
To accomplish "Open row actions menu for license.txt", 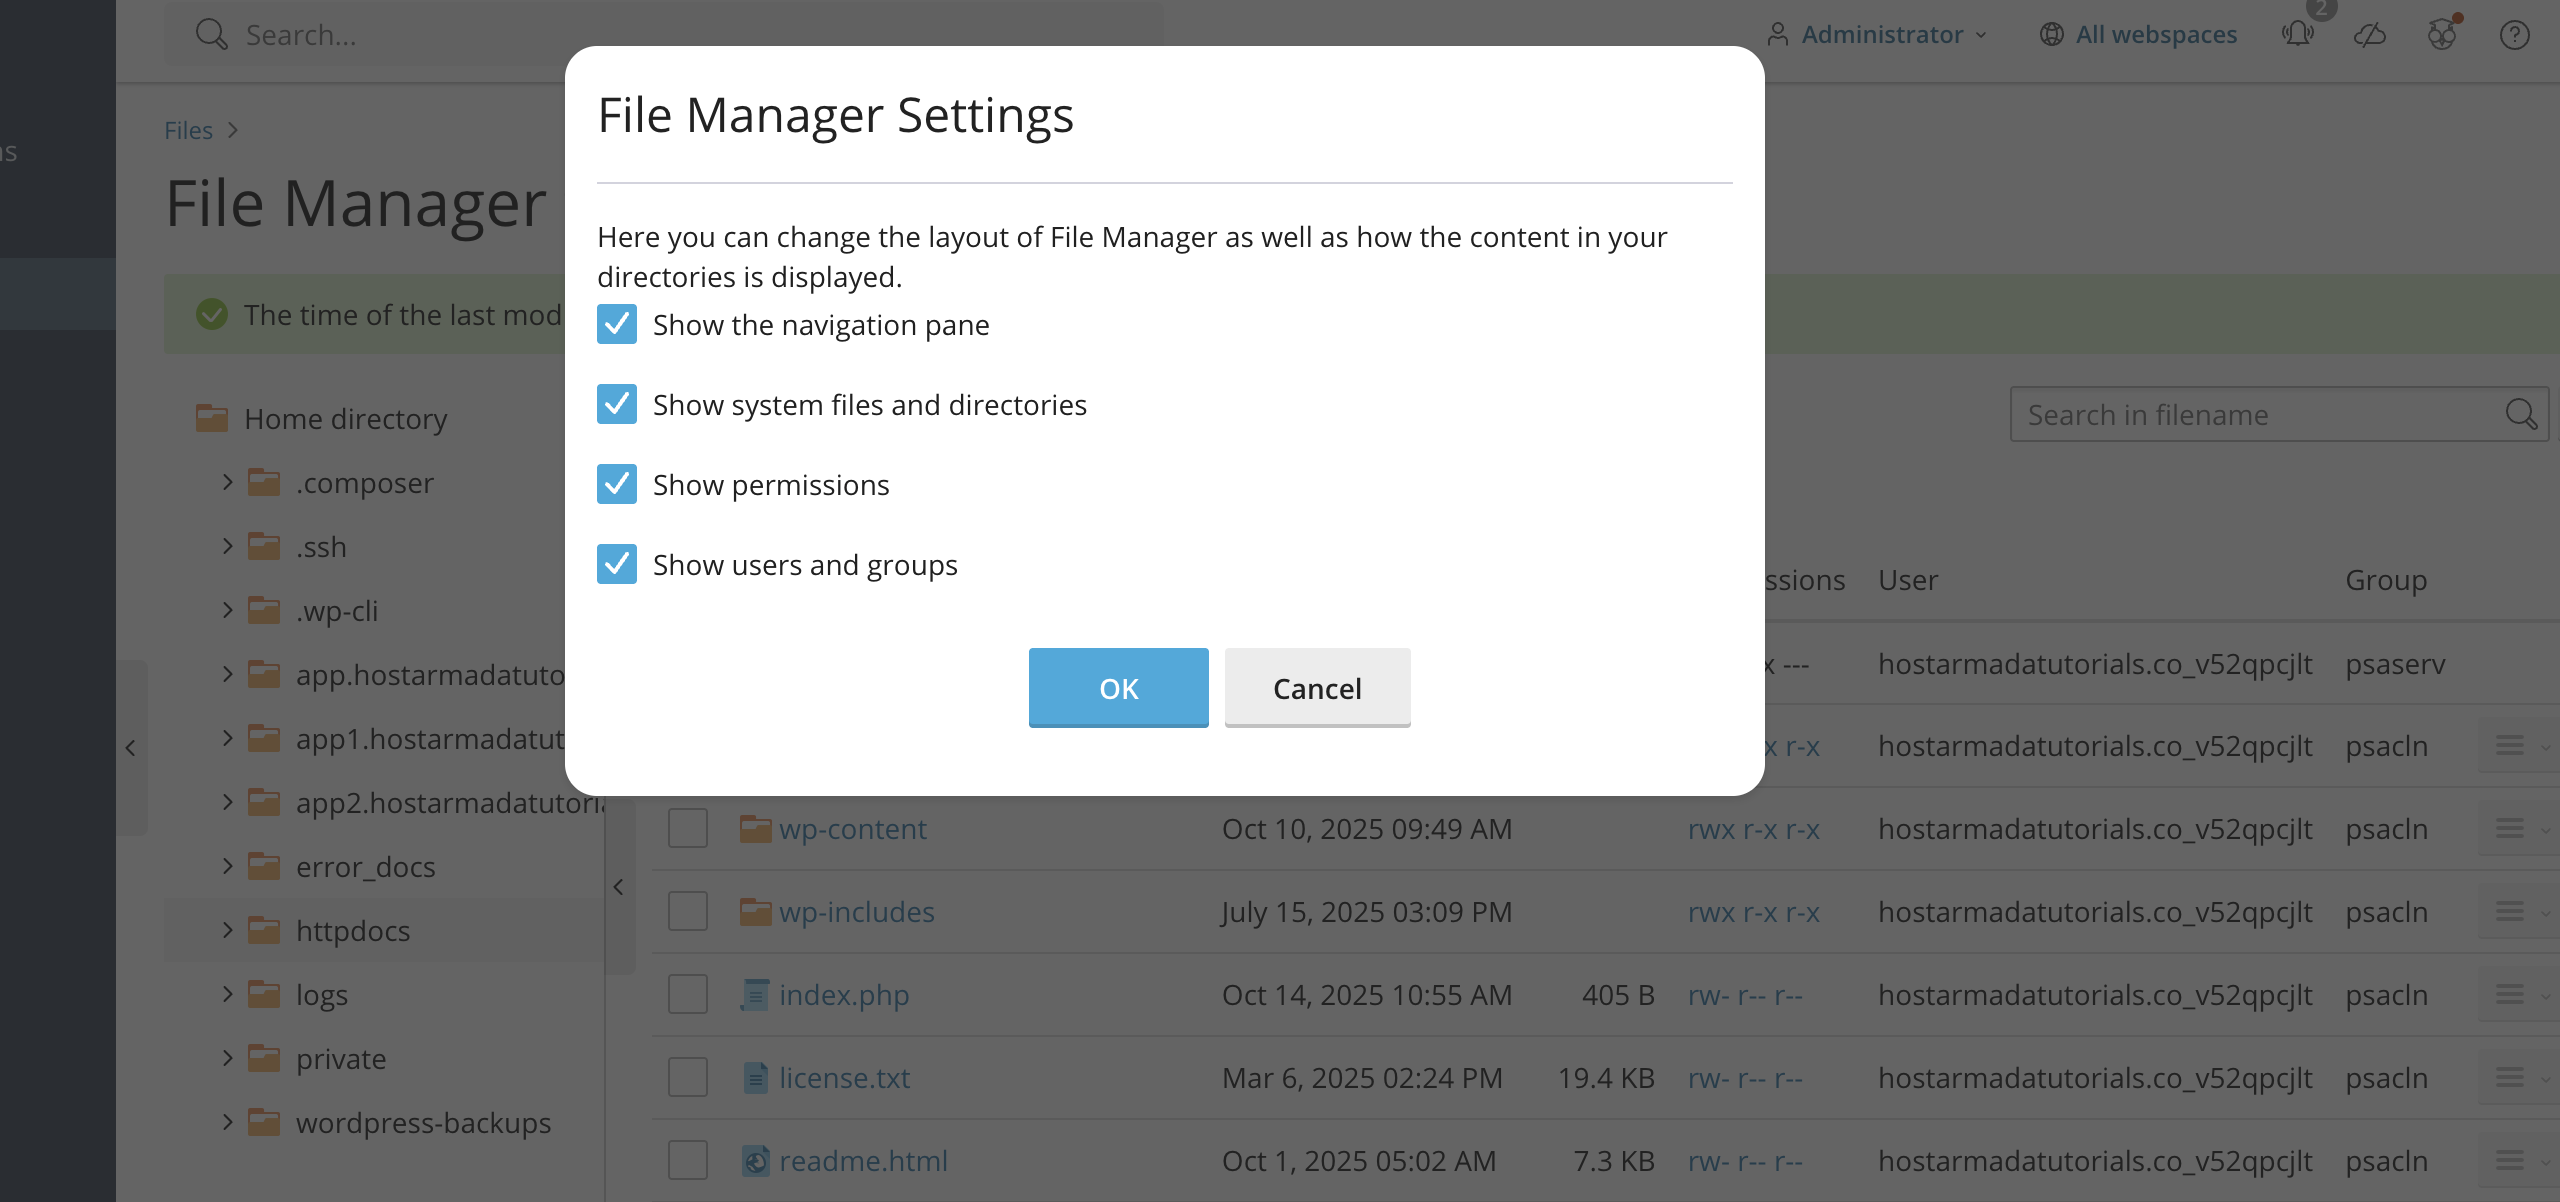I will [x=2518, y=1077].
